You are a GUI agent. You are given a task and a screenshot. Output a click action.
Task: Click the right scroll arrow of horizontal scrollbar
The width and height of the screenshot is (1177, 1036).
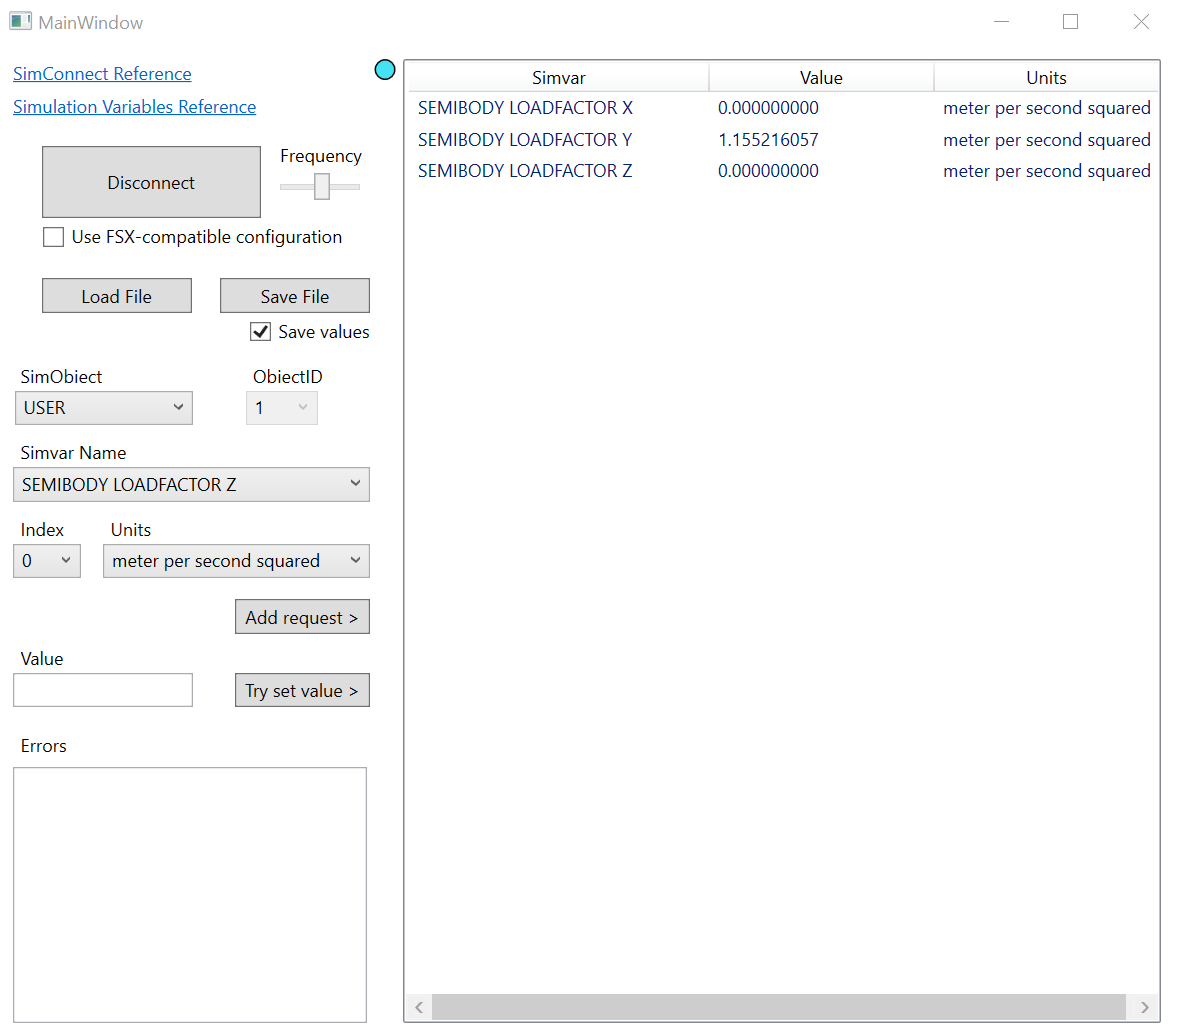(x=1144, y=1007)
